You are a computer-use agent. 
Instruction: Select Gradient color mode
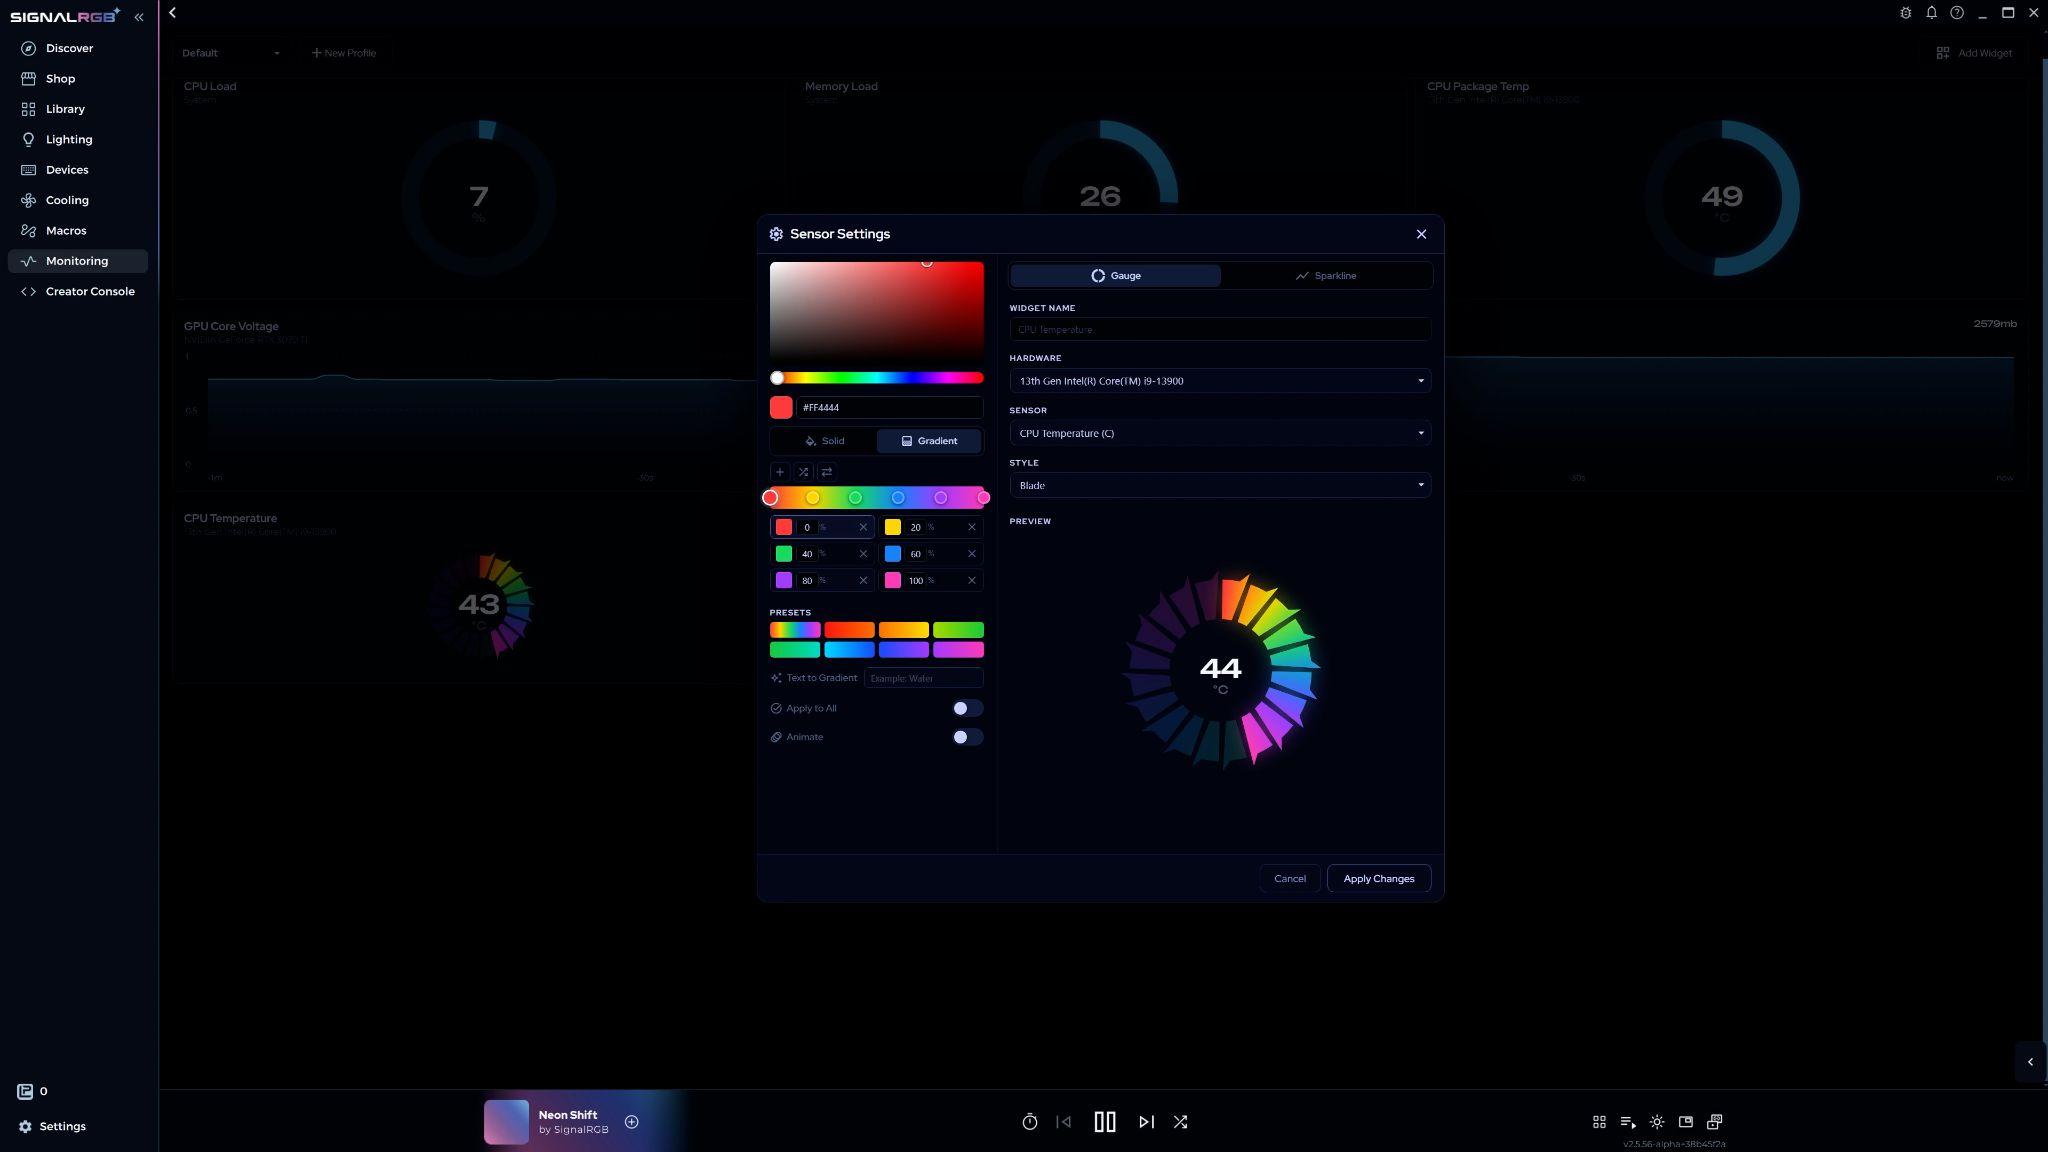(929, 441)
